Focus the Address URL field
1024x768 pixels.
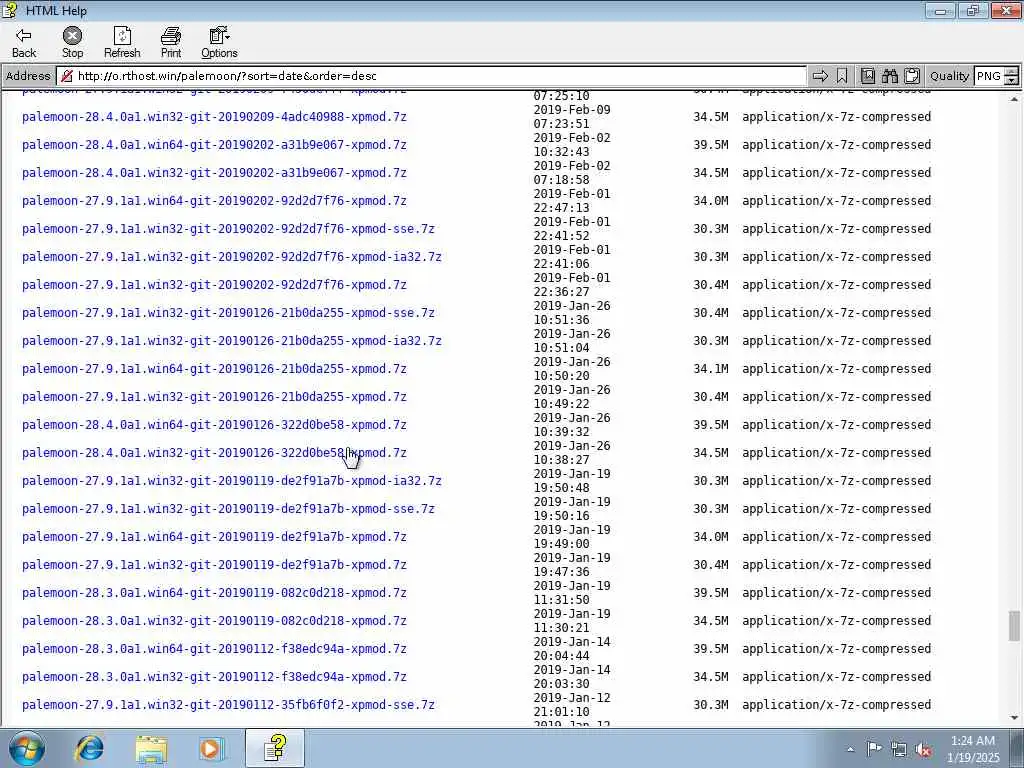[431, 76]
